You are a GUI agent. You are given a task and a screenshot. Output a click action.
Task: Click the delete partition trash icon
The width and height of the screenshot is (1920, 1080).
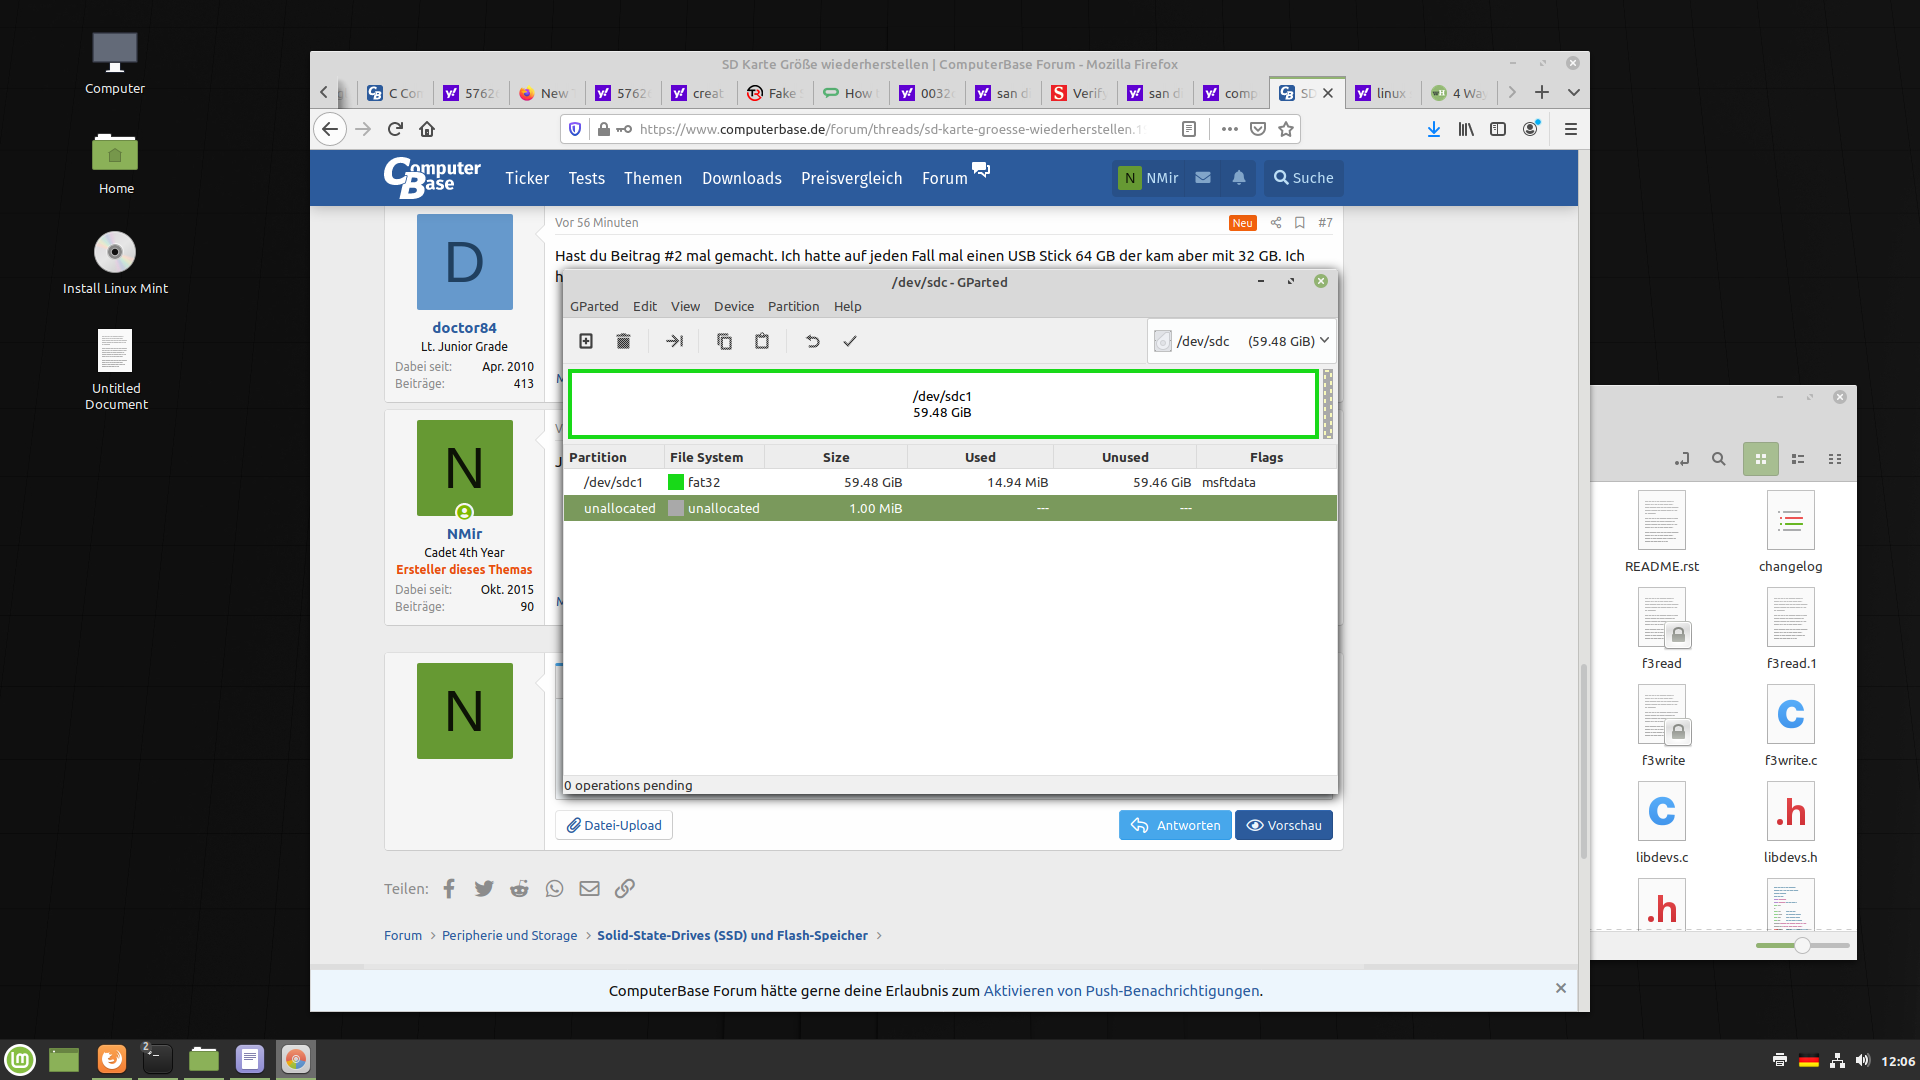point(623,341)
